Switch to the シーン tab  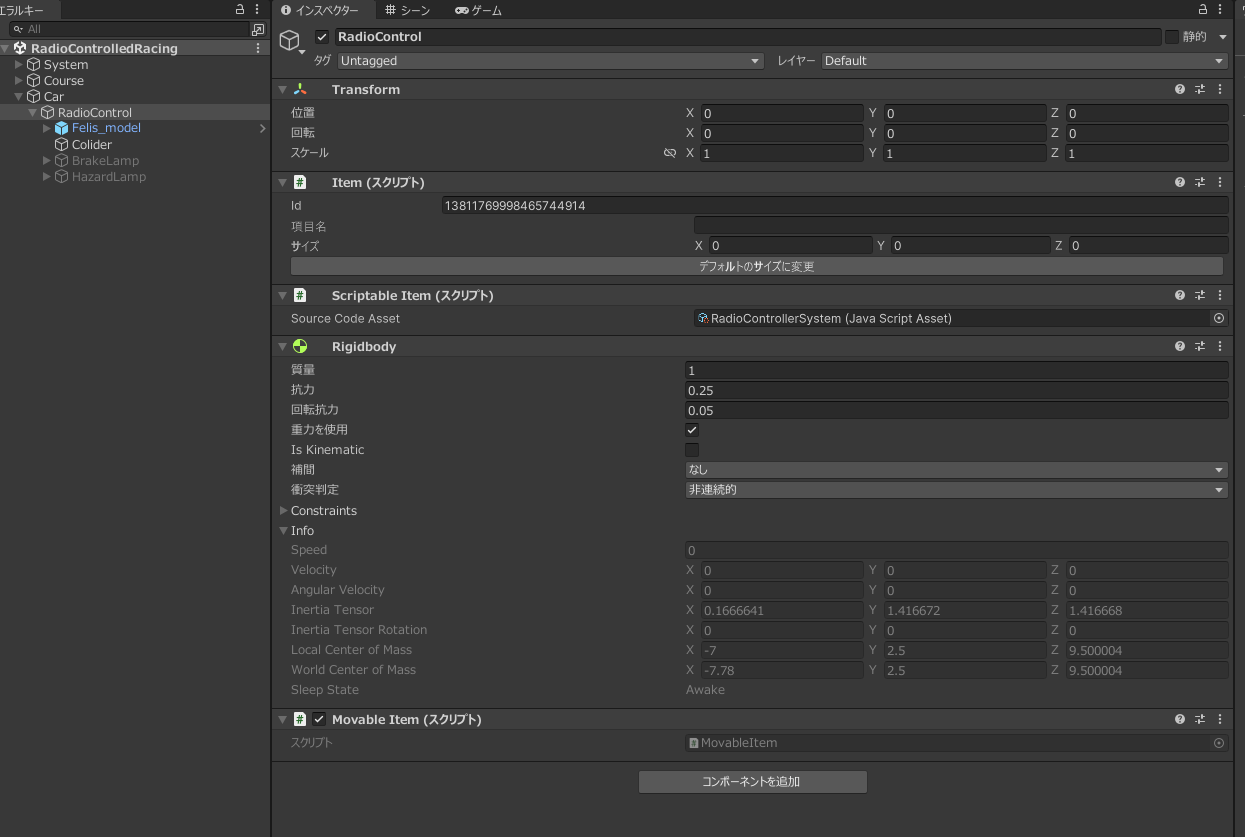[x=407, y=10]
